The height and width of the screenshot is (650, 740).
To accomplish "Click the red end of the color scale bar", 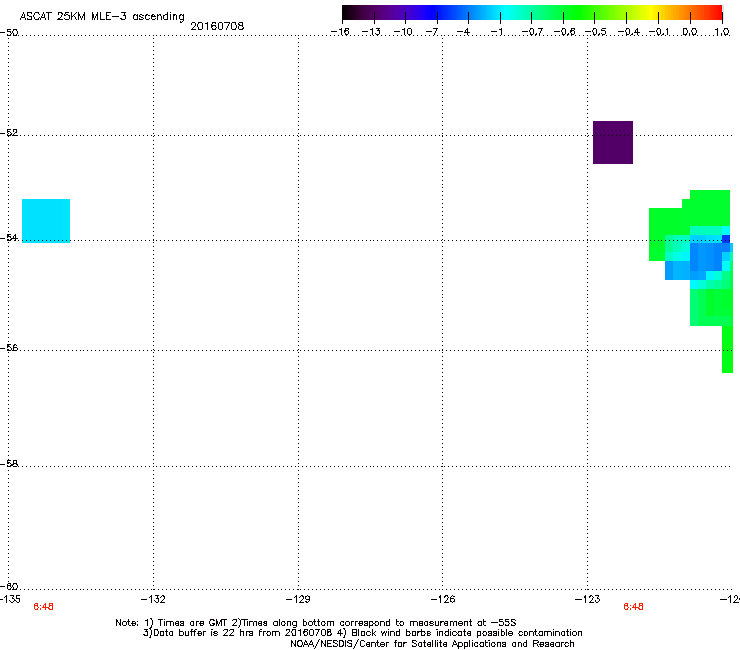I will pos(716,13).
